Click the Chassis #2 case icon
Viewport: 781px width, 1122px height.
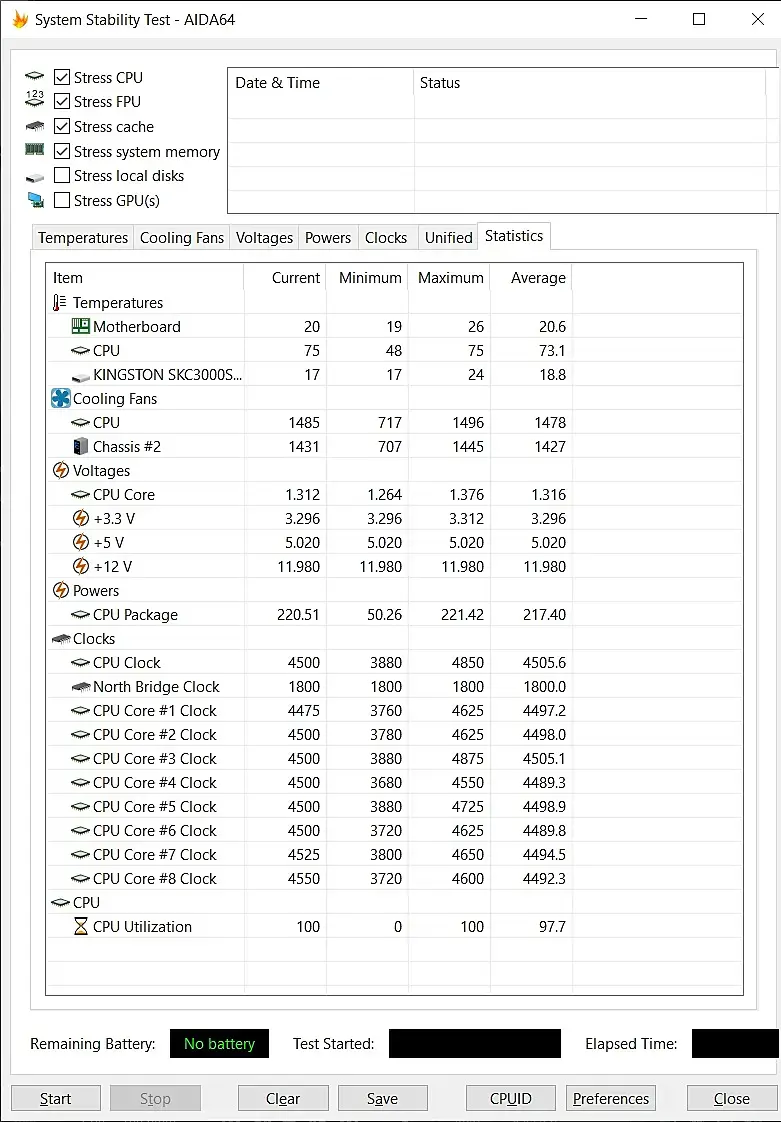(80, 447)
